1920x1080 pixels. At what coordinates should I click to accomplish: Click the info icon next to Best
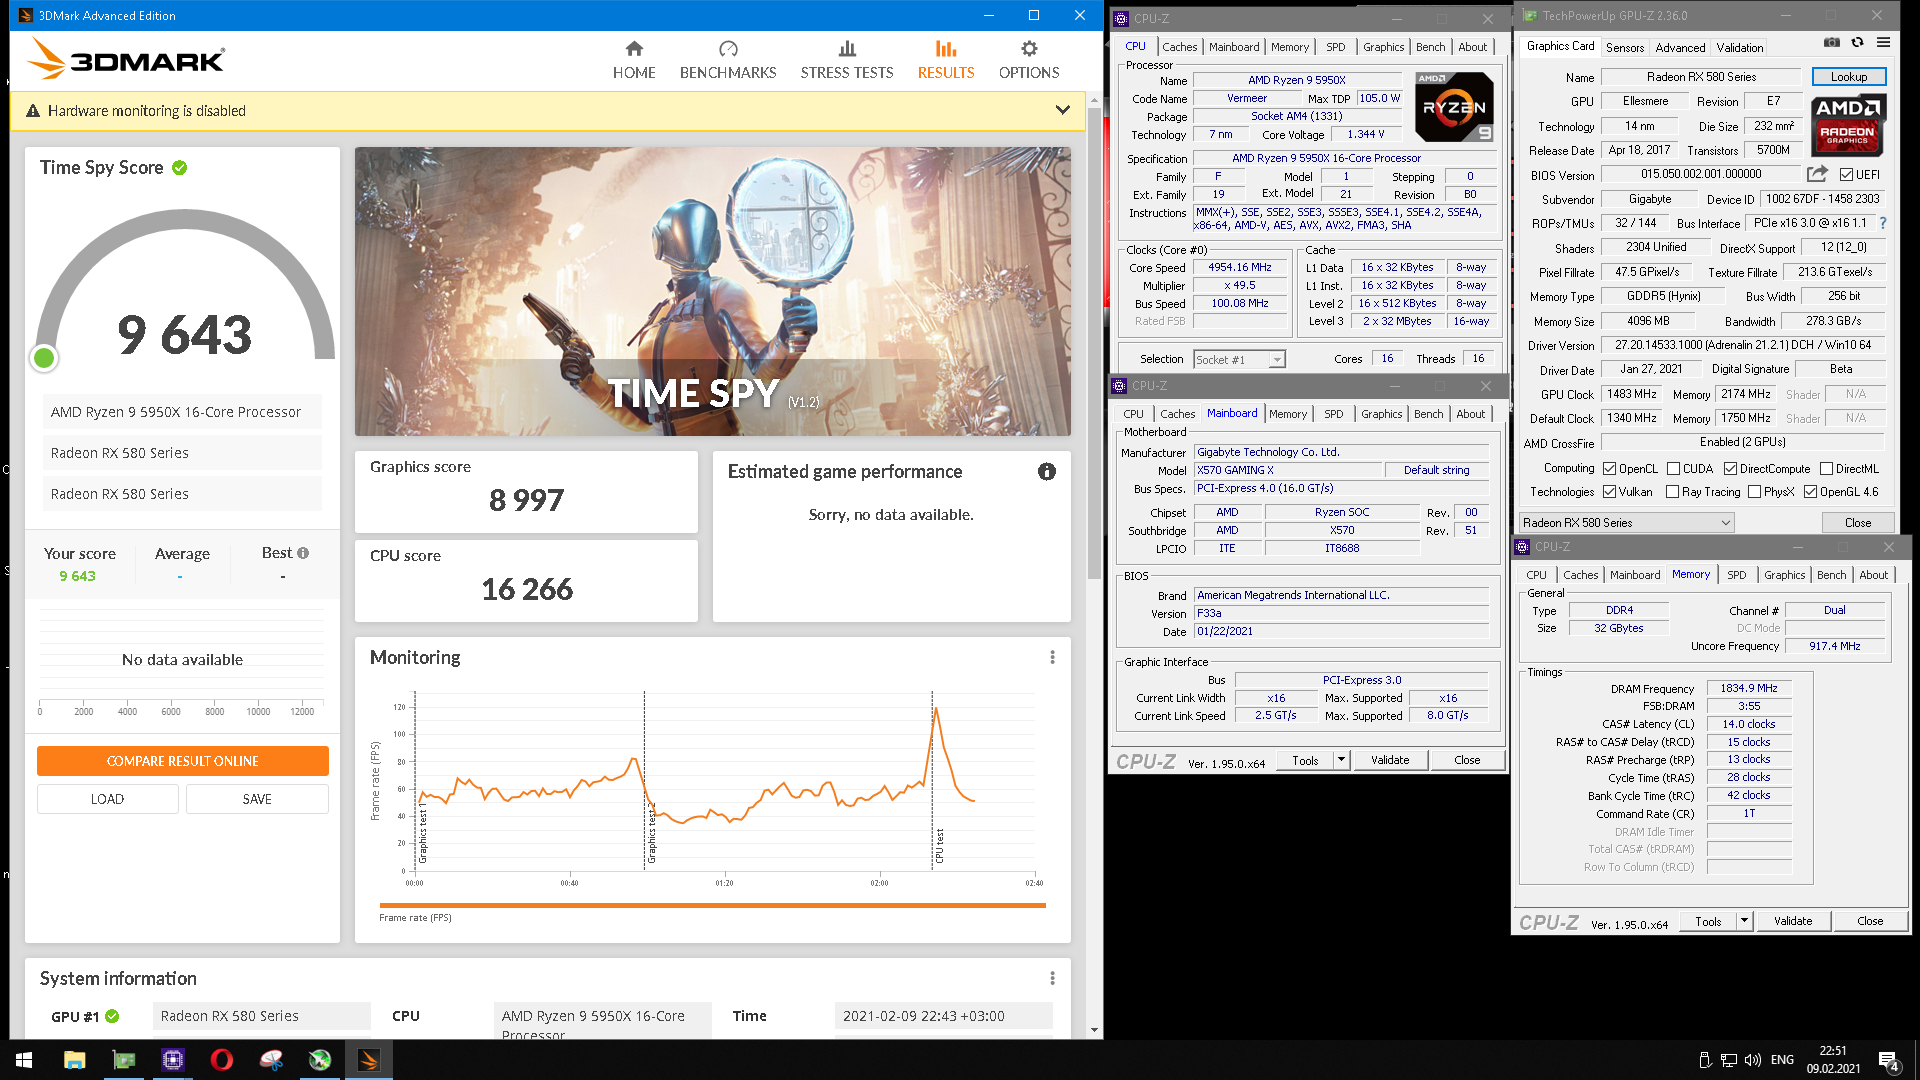click(x=303, y=553)
